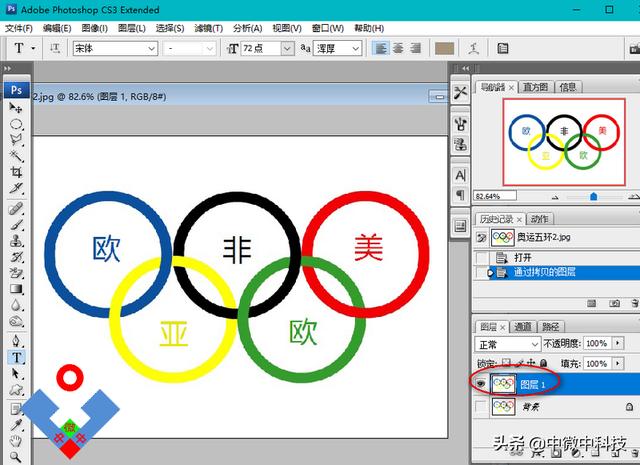The width and height of the screenshot is (640, 465).
Task: Toggle lock all in Layers panel
Action: click(543, 363)
